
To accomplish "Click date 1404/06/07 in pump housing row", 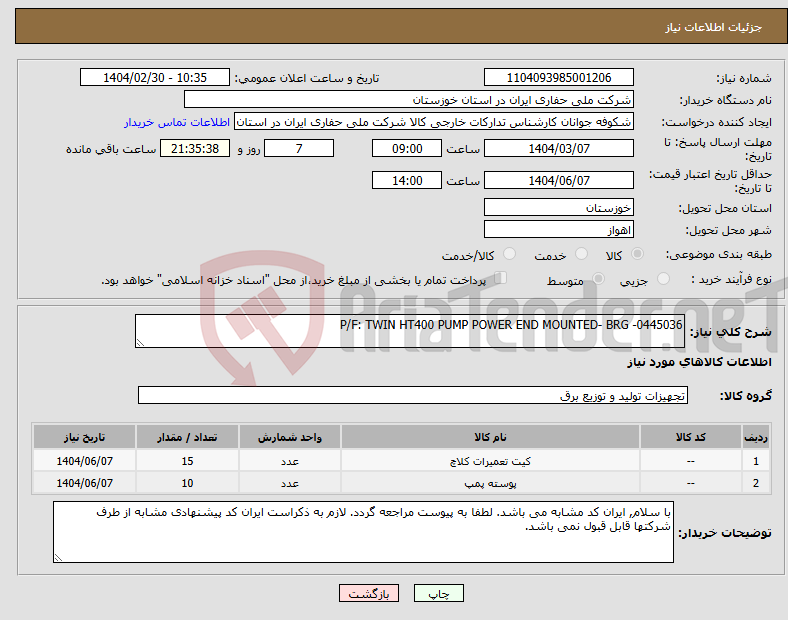I will [x=84, y=483].
